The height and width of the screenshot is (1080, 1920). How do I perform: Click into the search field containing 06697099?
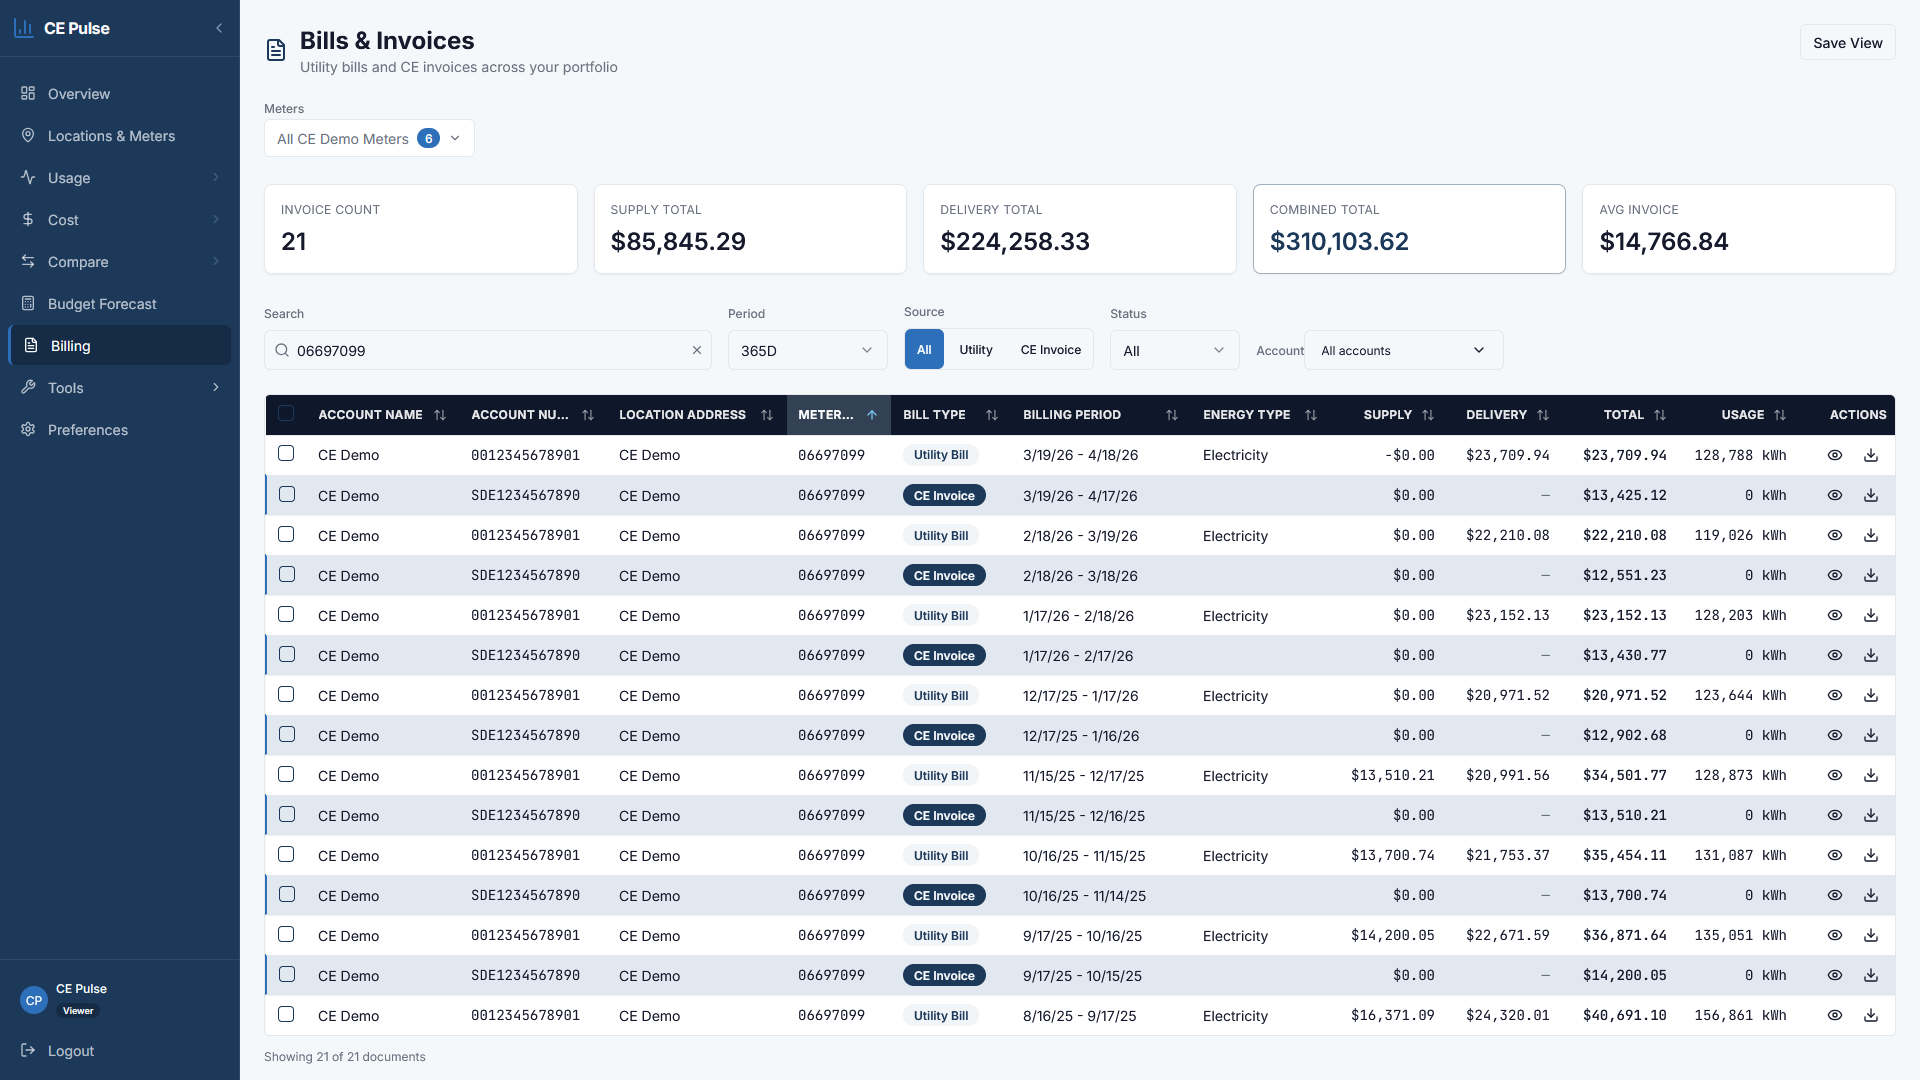tap(488, 350)
